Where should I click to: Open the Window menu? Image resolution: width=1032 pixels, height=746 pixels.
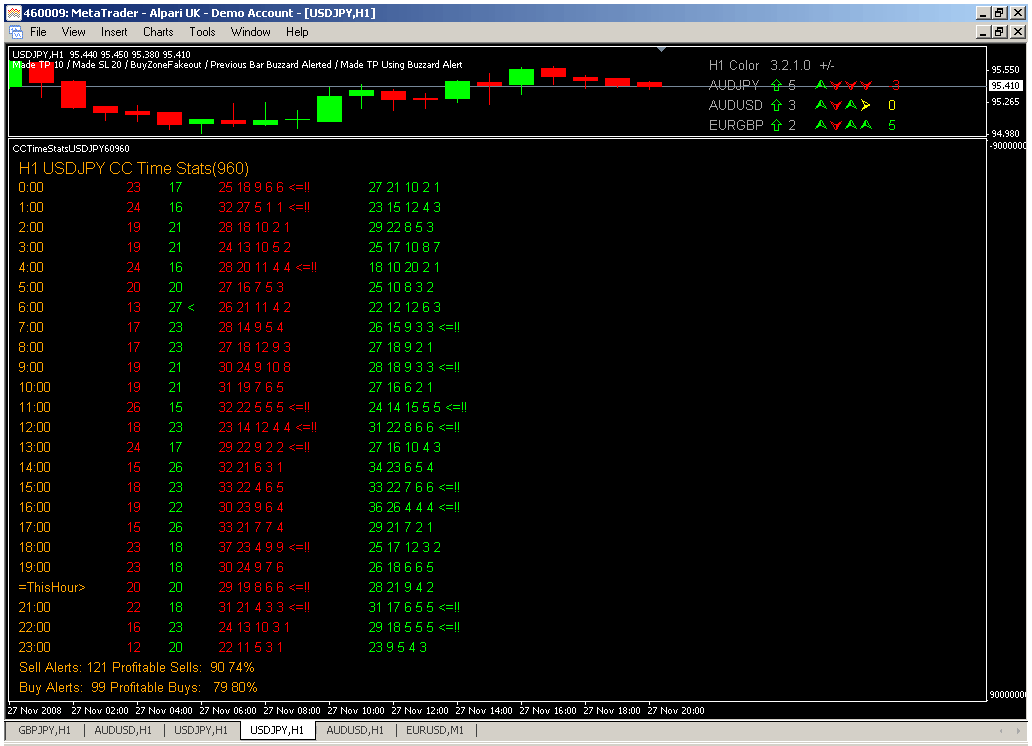250,32
